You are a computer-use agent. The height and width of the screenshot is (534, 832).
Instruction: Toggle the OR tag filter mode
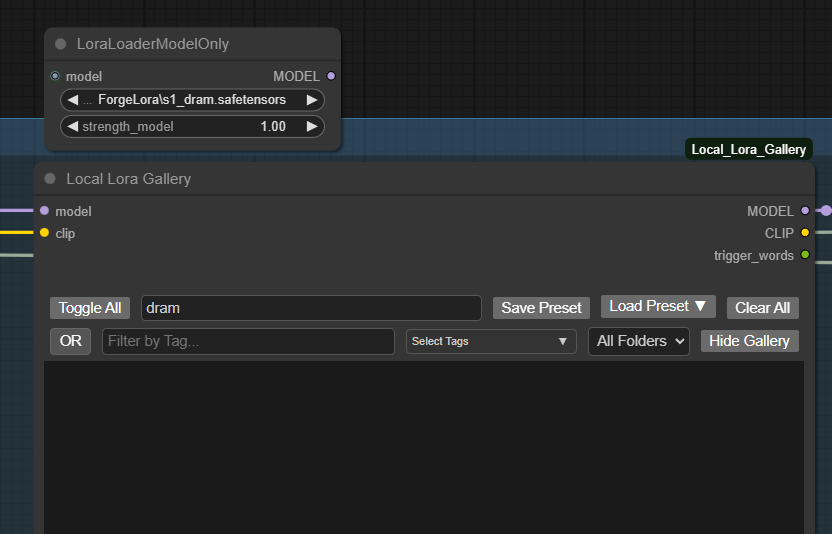[71, 341]
